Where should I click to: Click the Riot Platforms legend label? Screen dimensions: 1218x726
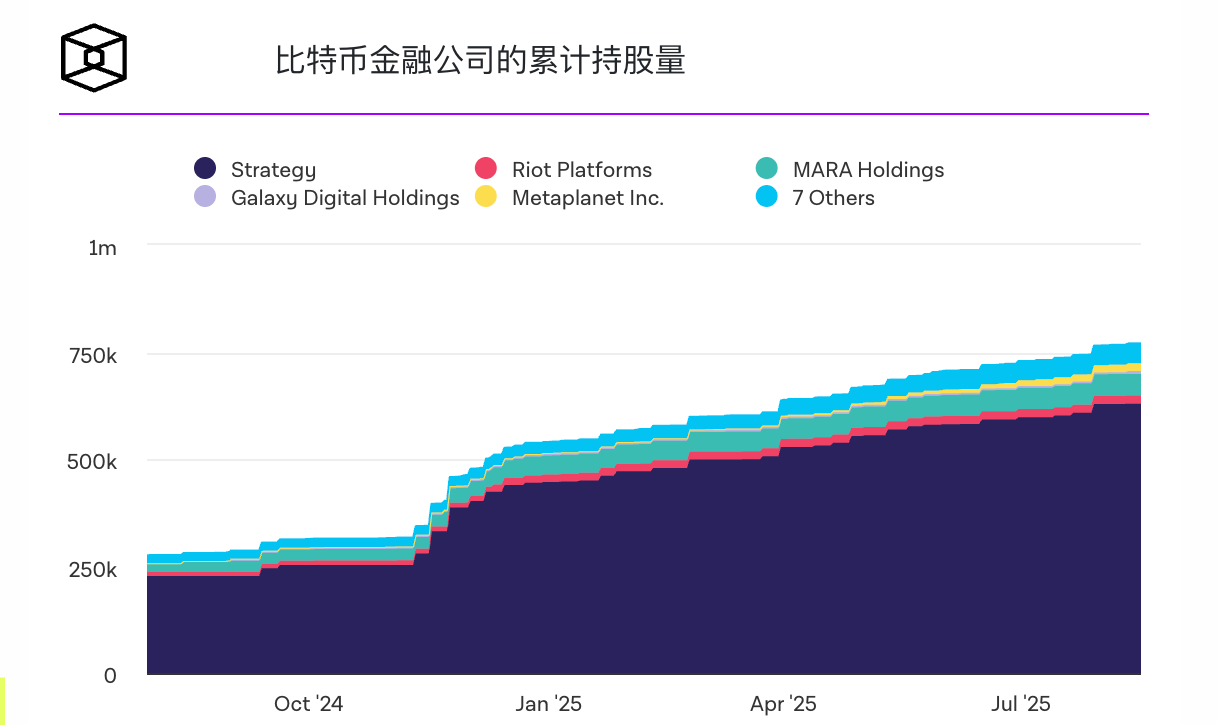tap(582, 170)
